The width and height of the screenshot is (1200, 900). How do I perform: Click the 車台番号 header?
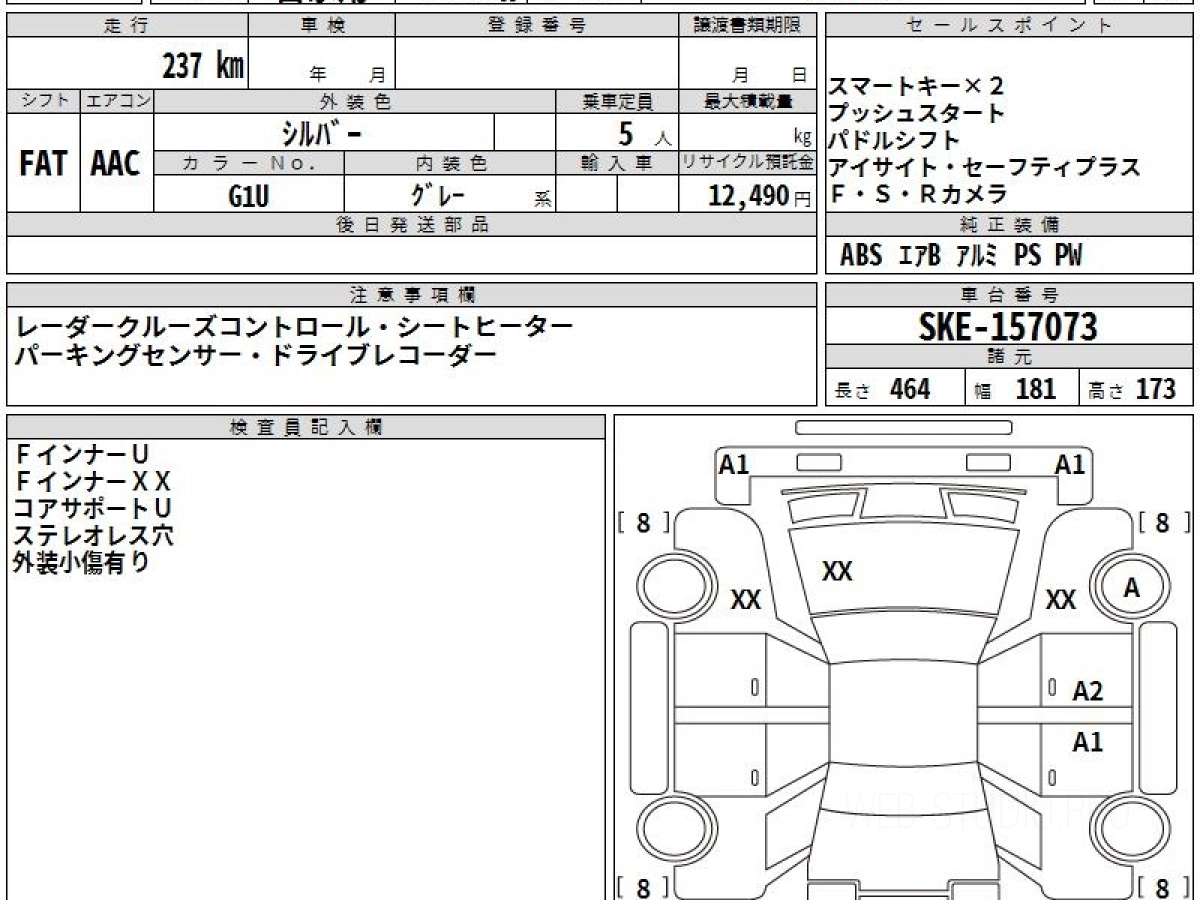click(1009, 295)
